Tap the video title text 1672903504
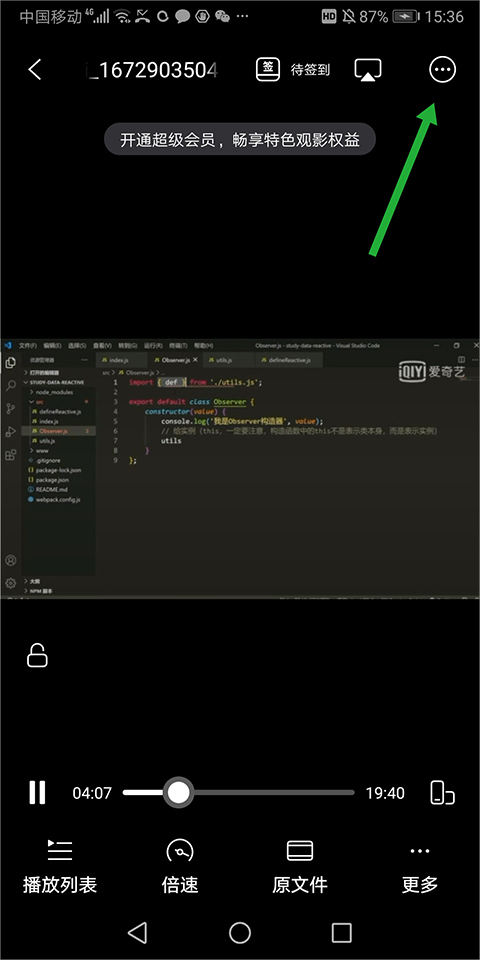The height and width of the screenshot is (960, 480). click(x=152, y=70)
